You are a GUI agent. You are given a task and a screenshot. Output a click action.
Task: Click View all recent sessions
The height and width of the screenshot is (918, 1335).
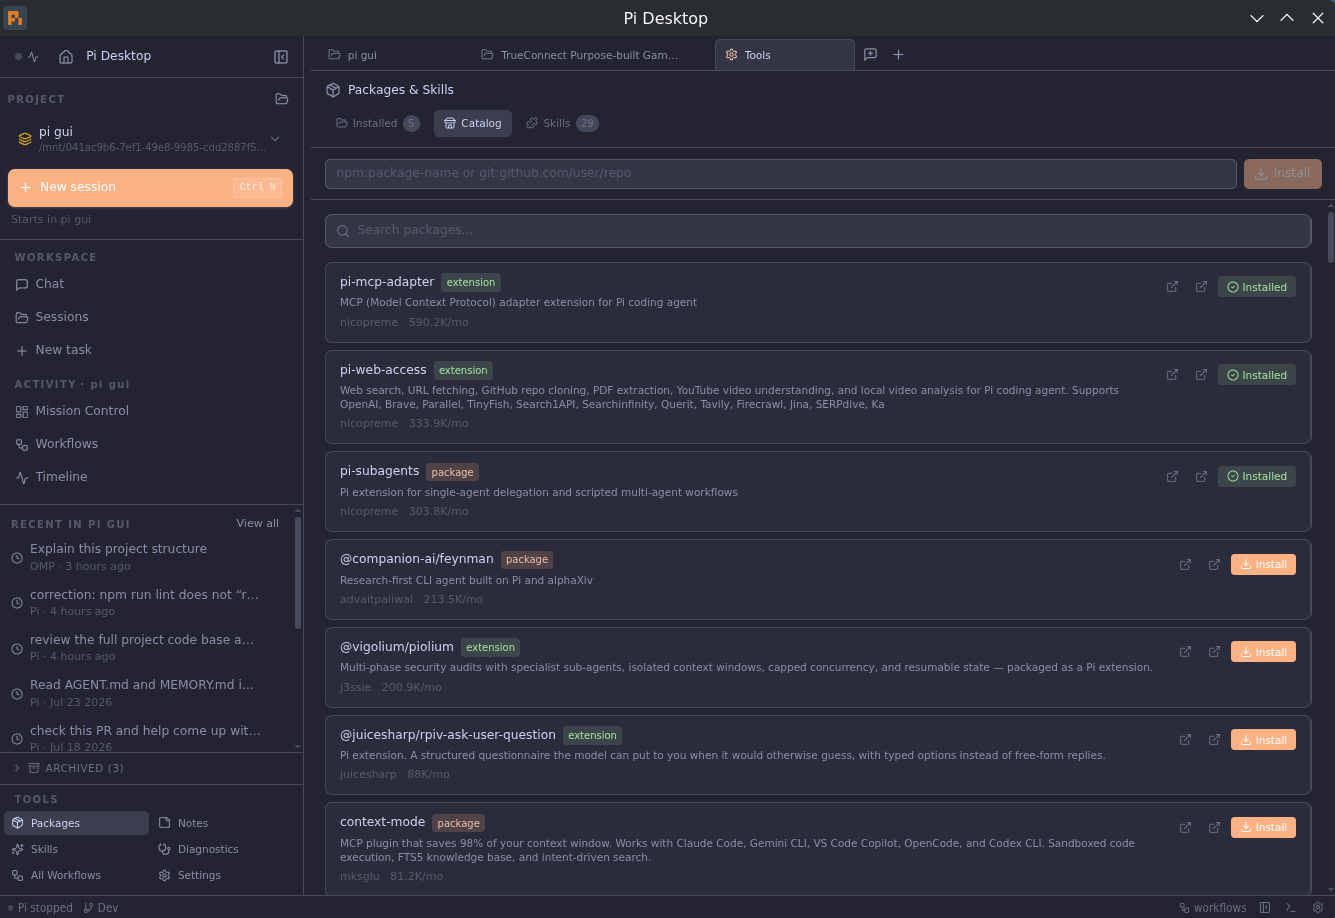pos(257,523)
